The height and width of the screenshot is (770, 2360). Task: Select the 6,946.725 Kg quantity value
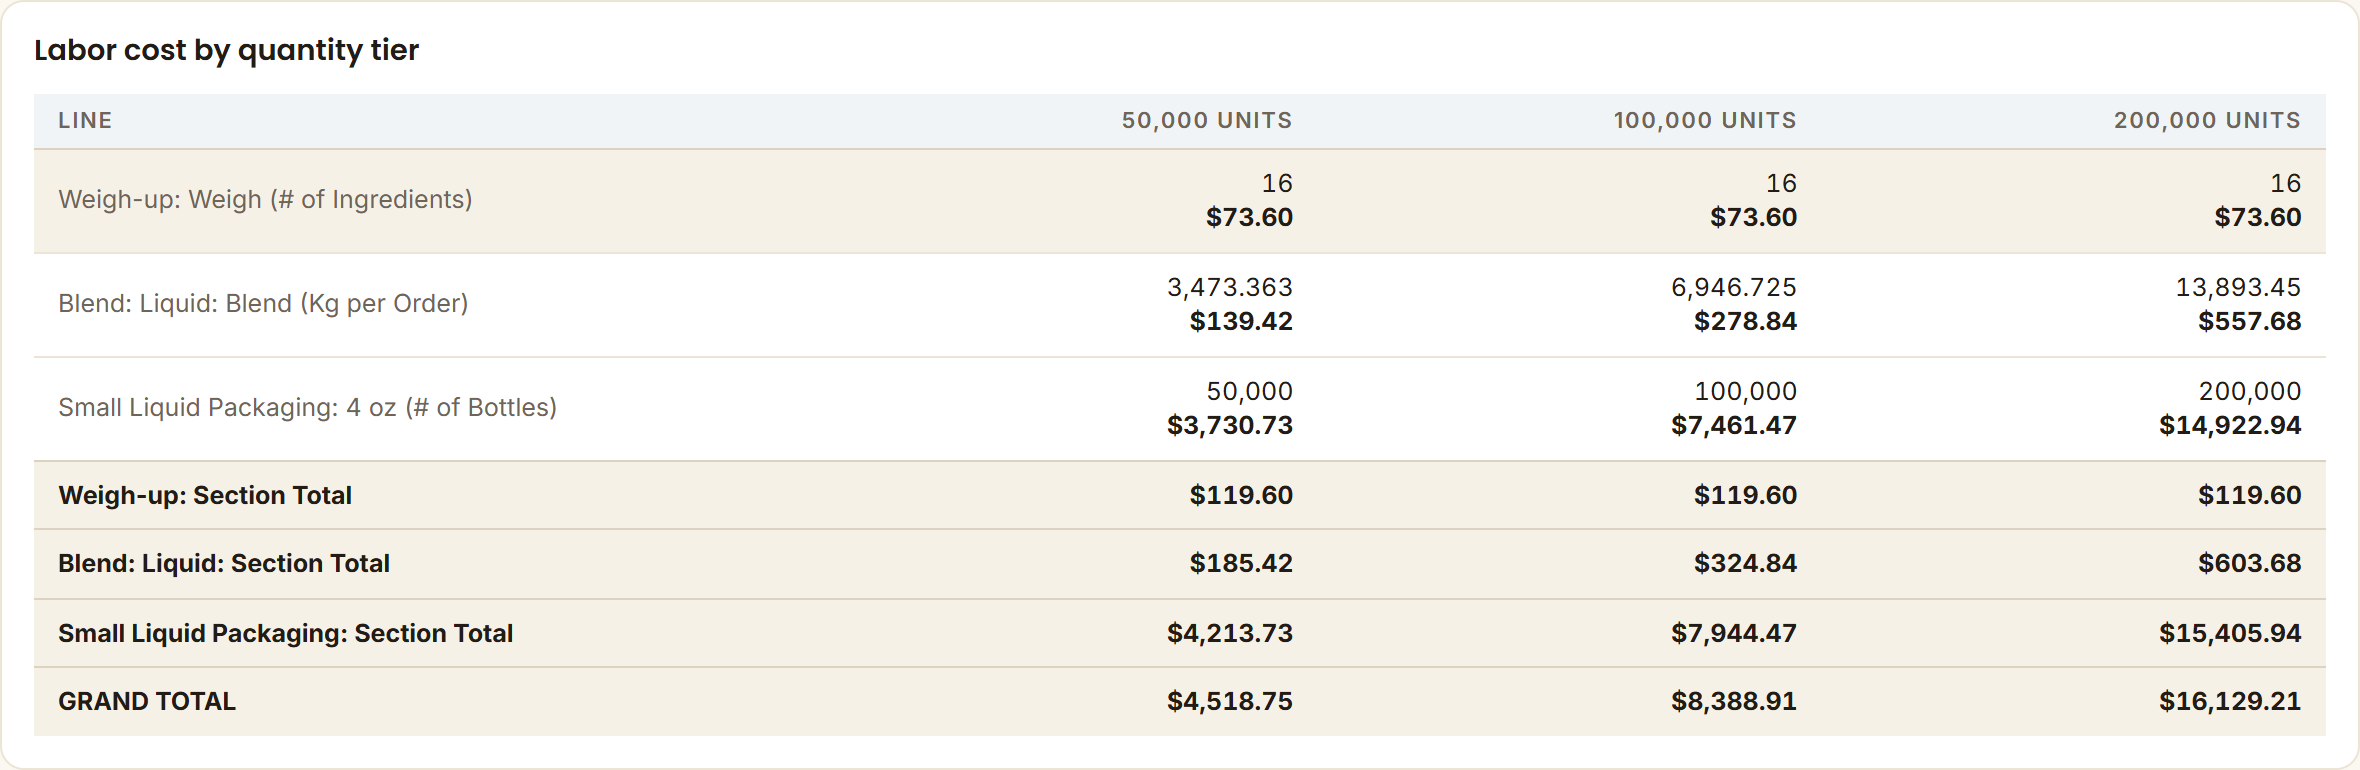[x=1734, y=287]
